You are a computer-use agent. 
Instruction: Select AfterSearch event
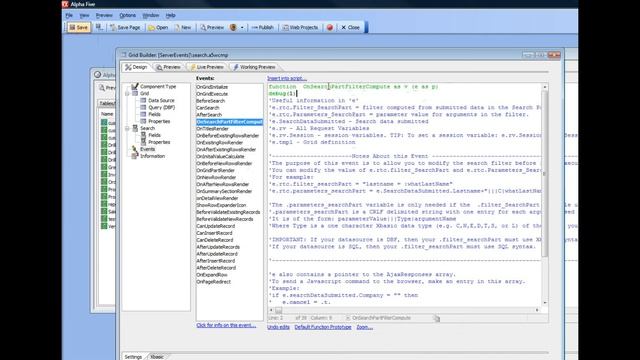[x=209, y=115]
